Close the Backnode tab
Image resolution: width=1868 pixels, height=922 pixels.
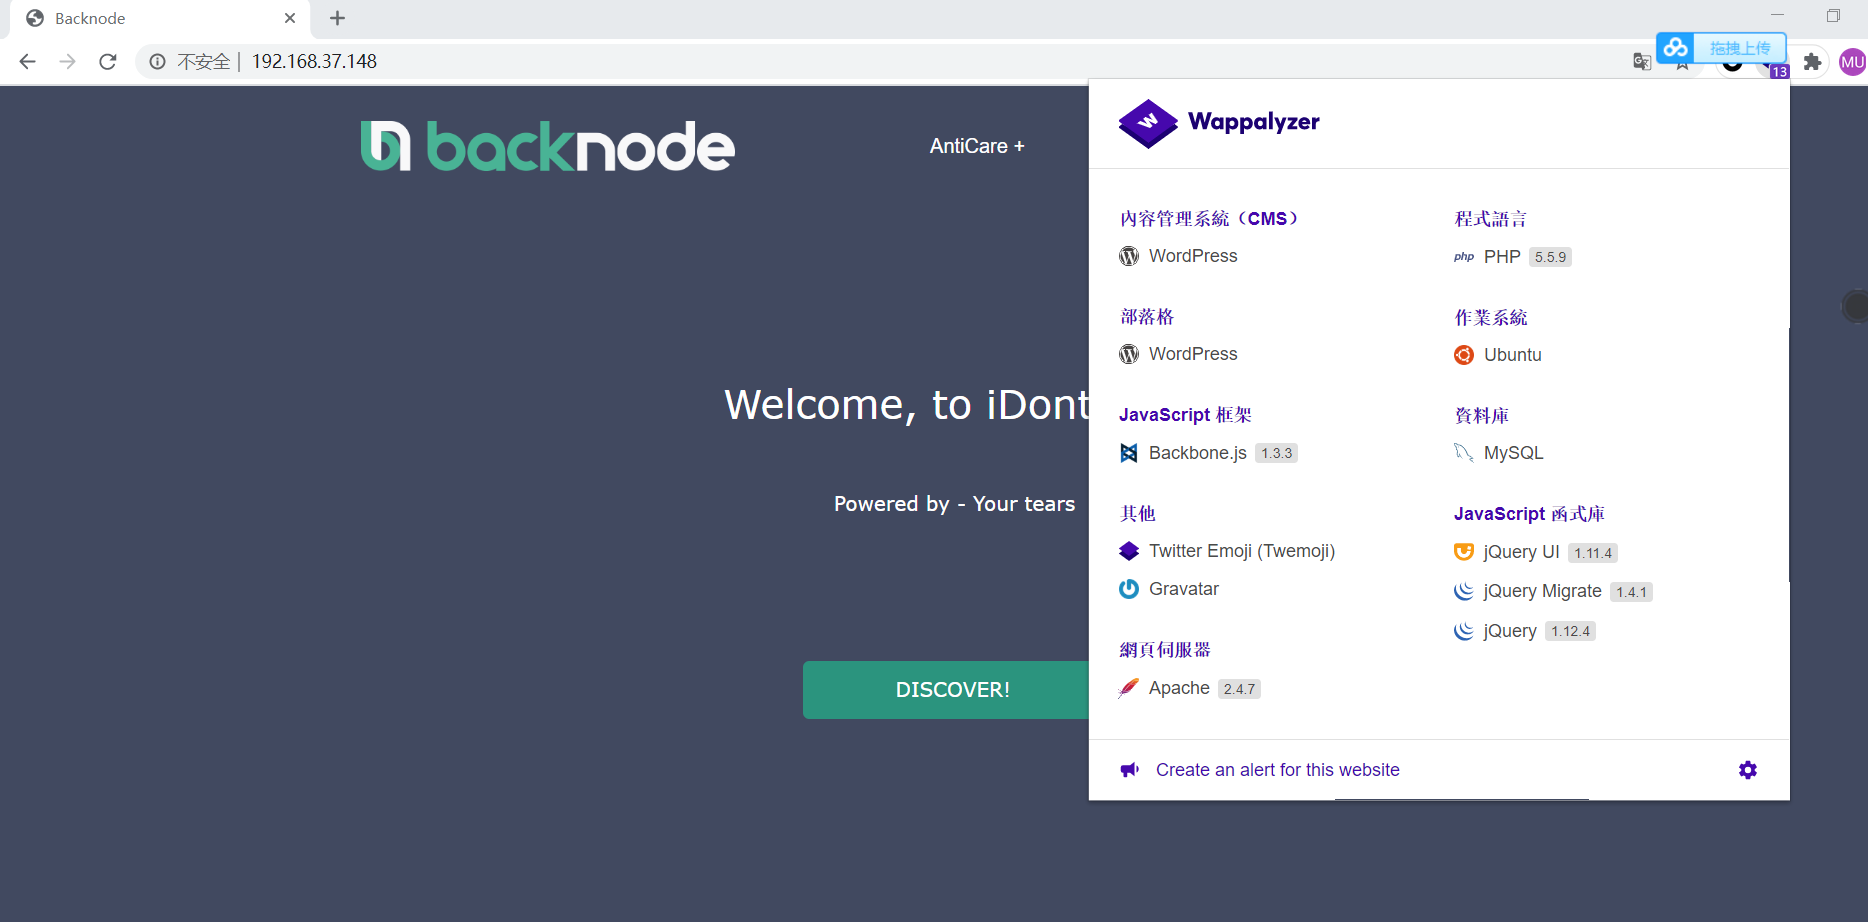pos(290,18)
